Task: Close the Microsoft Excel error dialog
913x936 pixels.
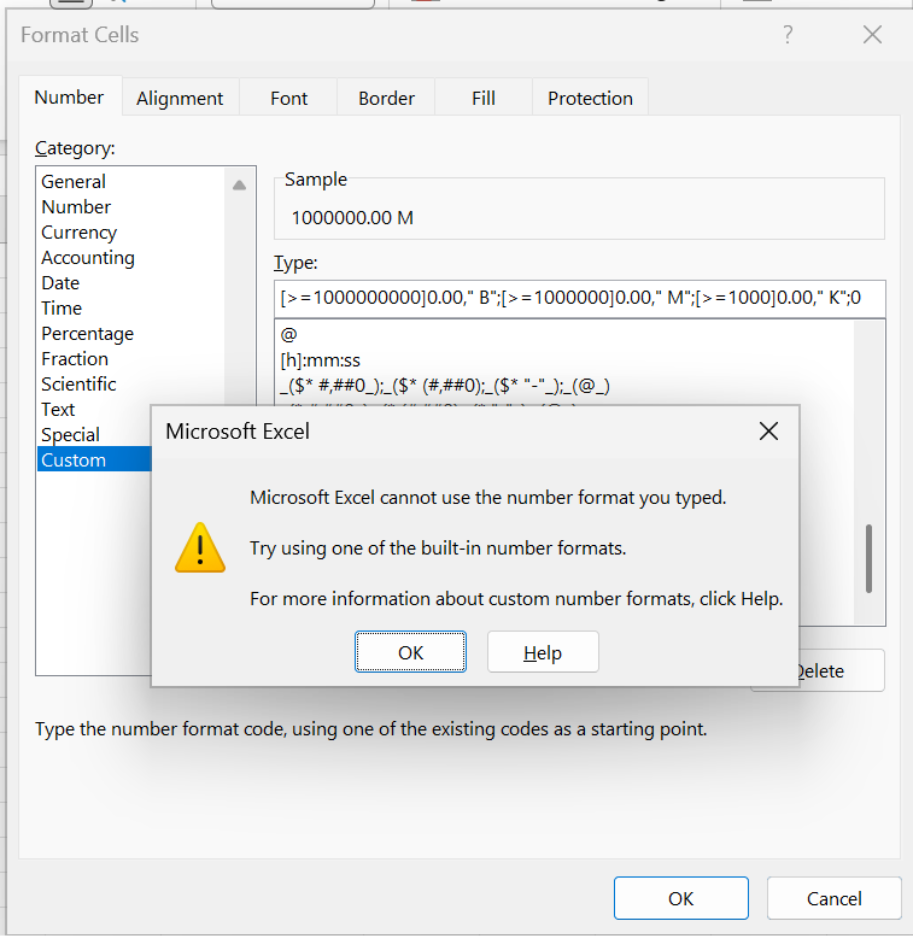Action: click(x=768, y=431)
